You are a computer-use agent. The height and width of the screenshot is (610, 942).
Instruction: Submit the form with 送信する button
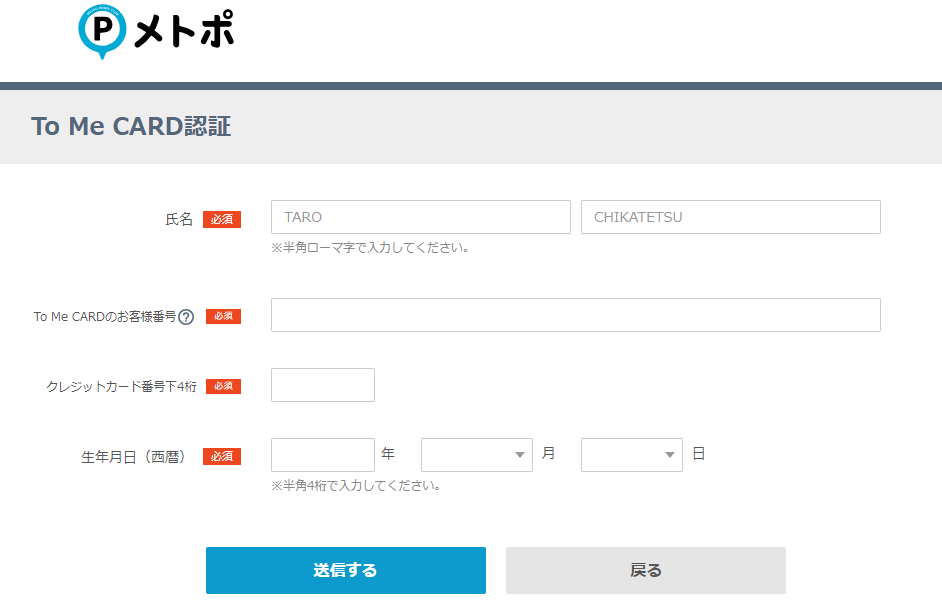345,570
